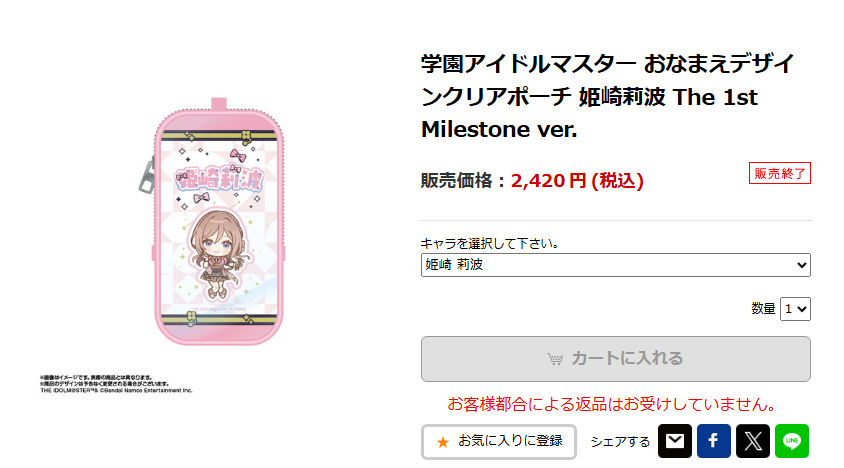Click the シェアする label
Image resolution: width=844 pixels, height=468 pixels.
pyautogui.click(x=620, y=442)
